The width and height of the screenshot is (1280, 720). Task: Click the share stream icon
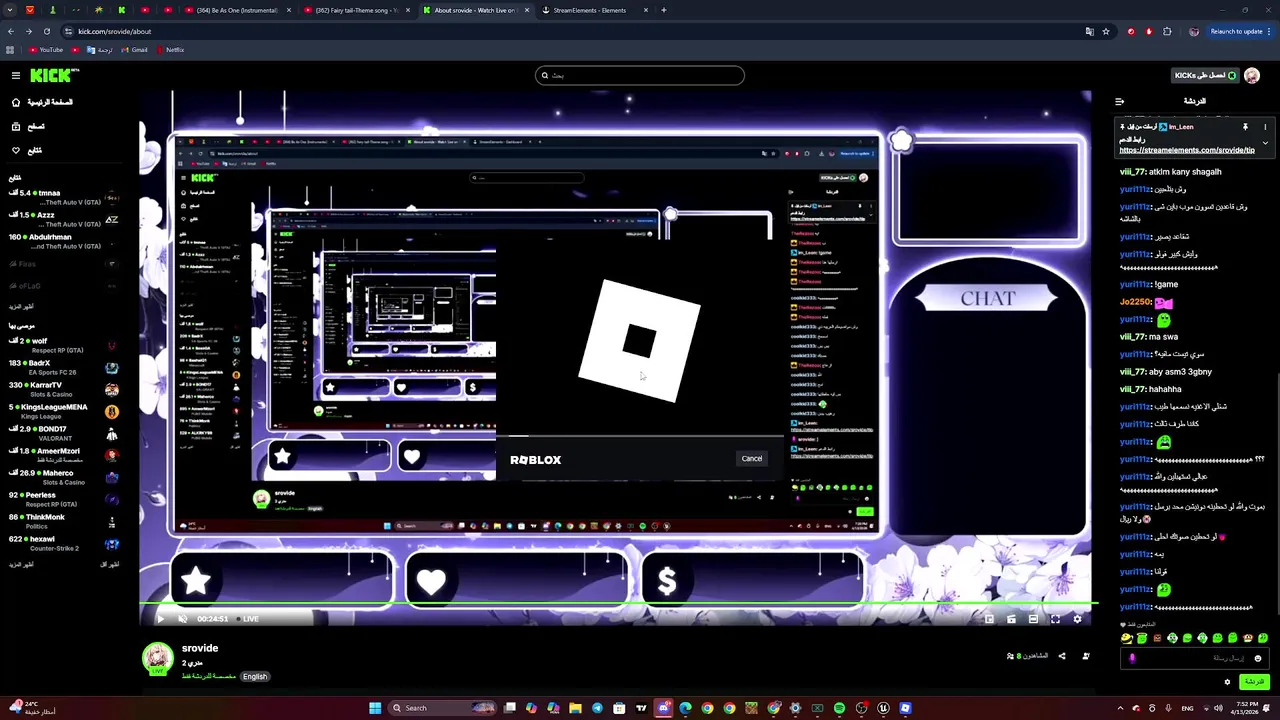(1062, 656)
